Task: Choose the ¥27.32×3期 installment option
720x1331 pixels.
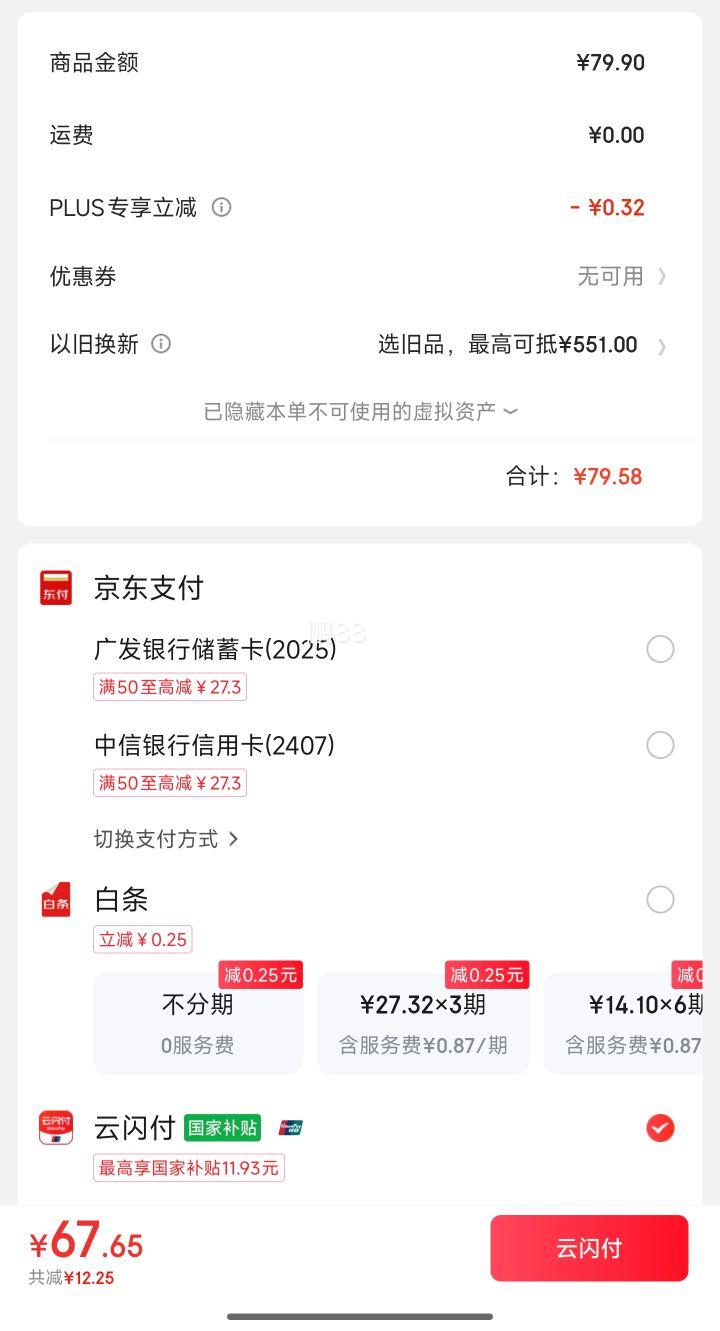Action: tap(423, 1023)
